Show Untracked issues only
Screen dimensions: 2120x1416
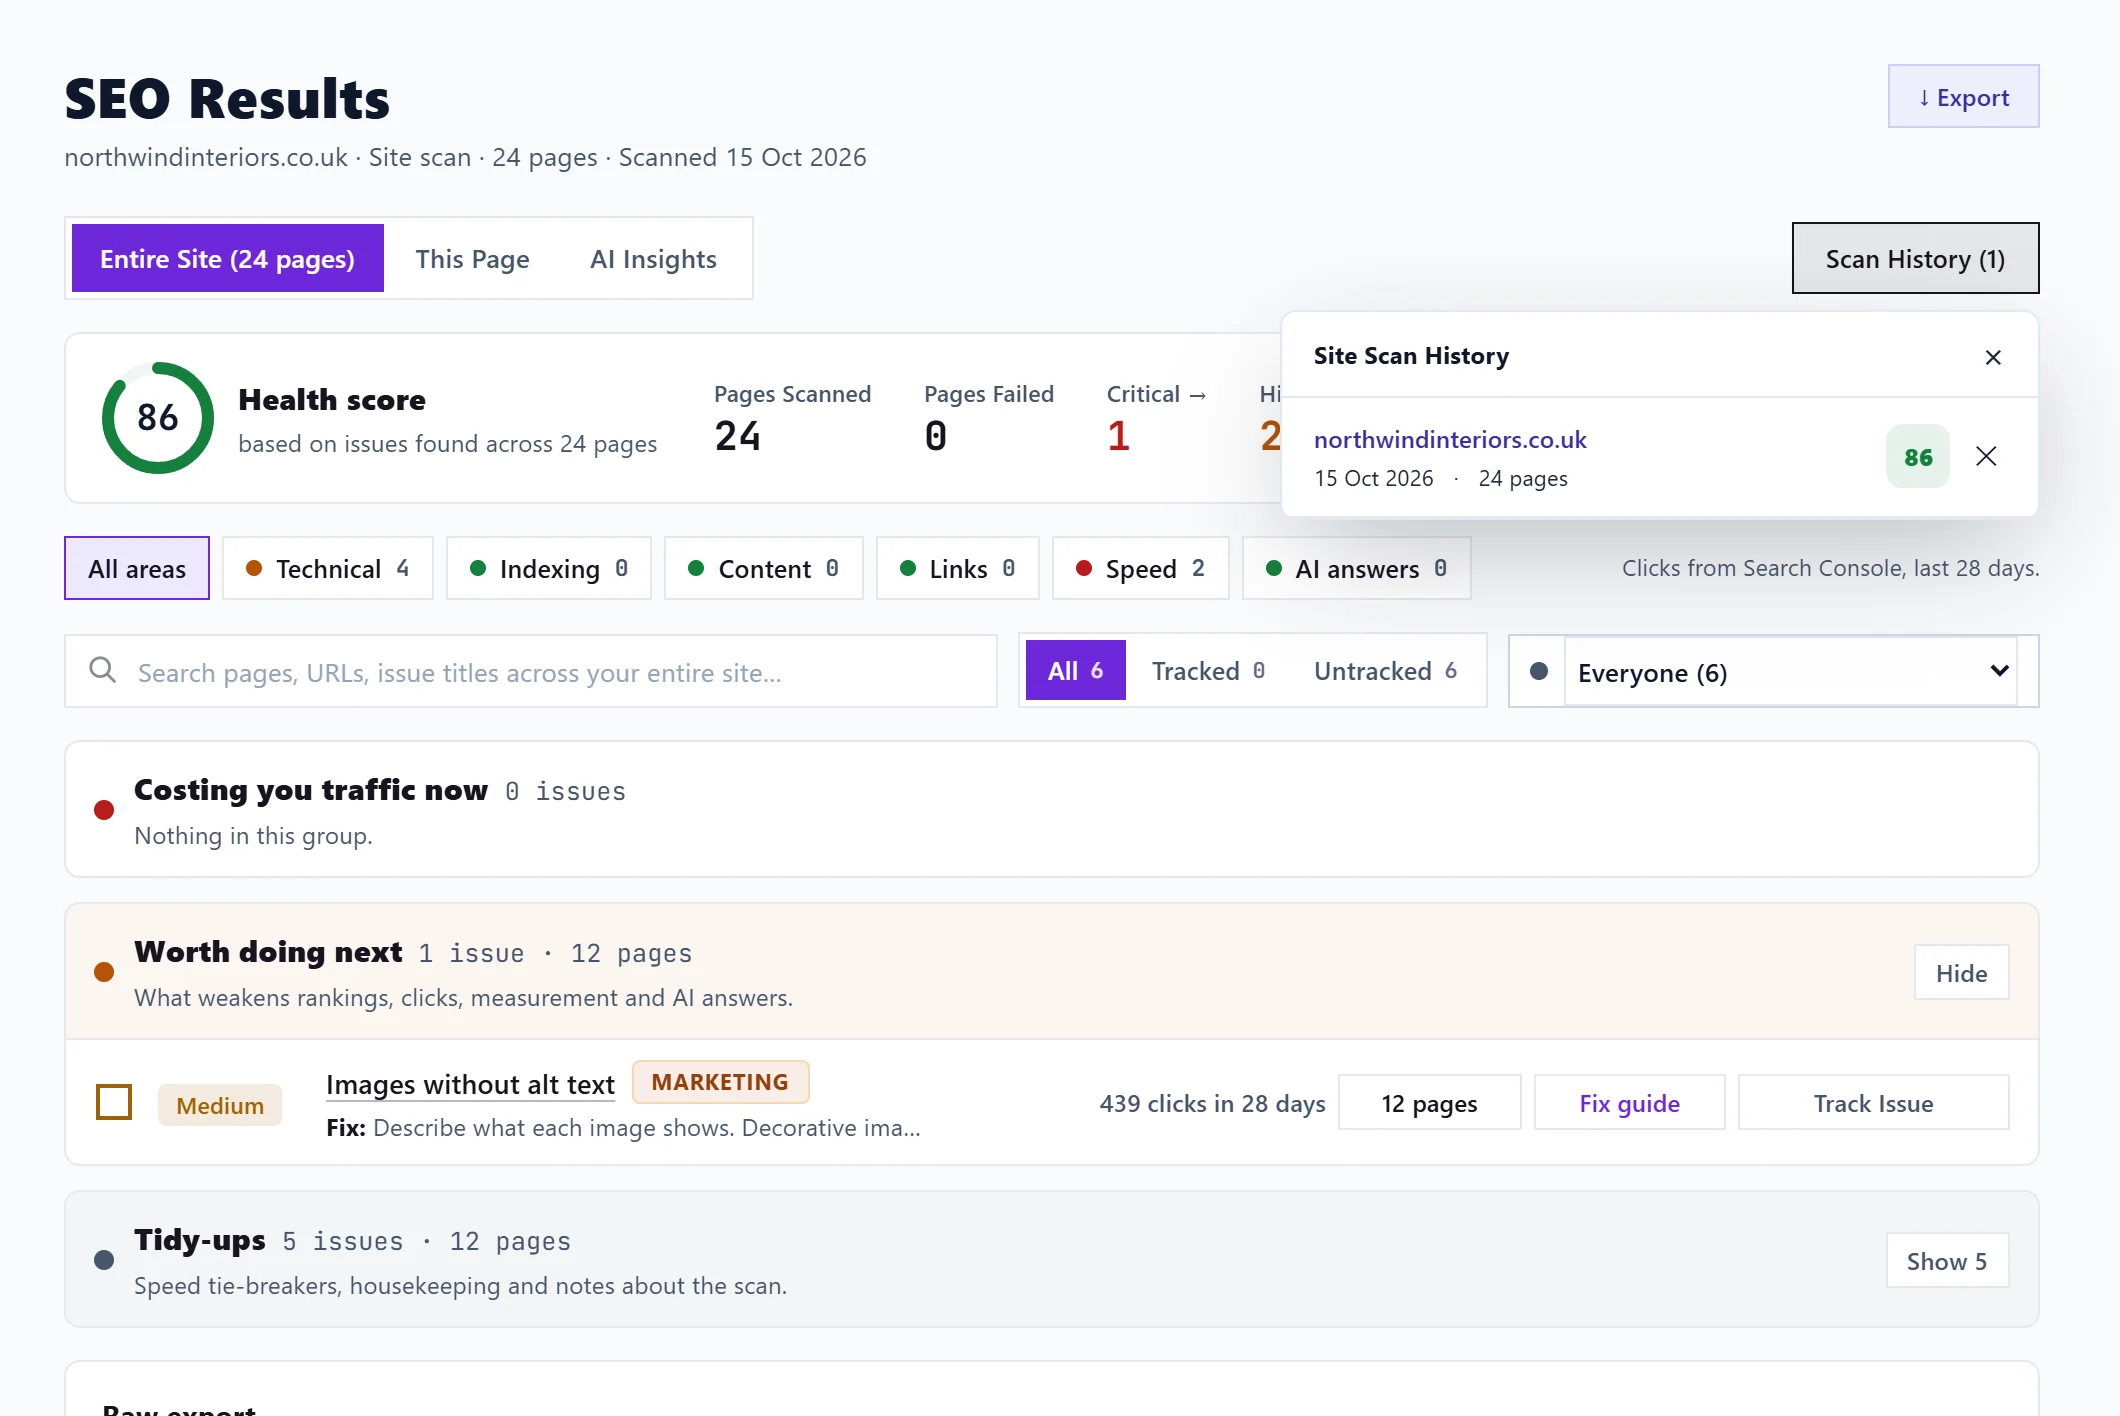1386,670
